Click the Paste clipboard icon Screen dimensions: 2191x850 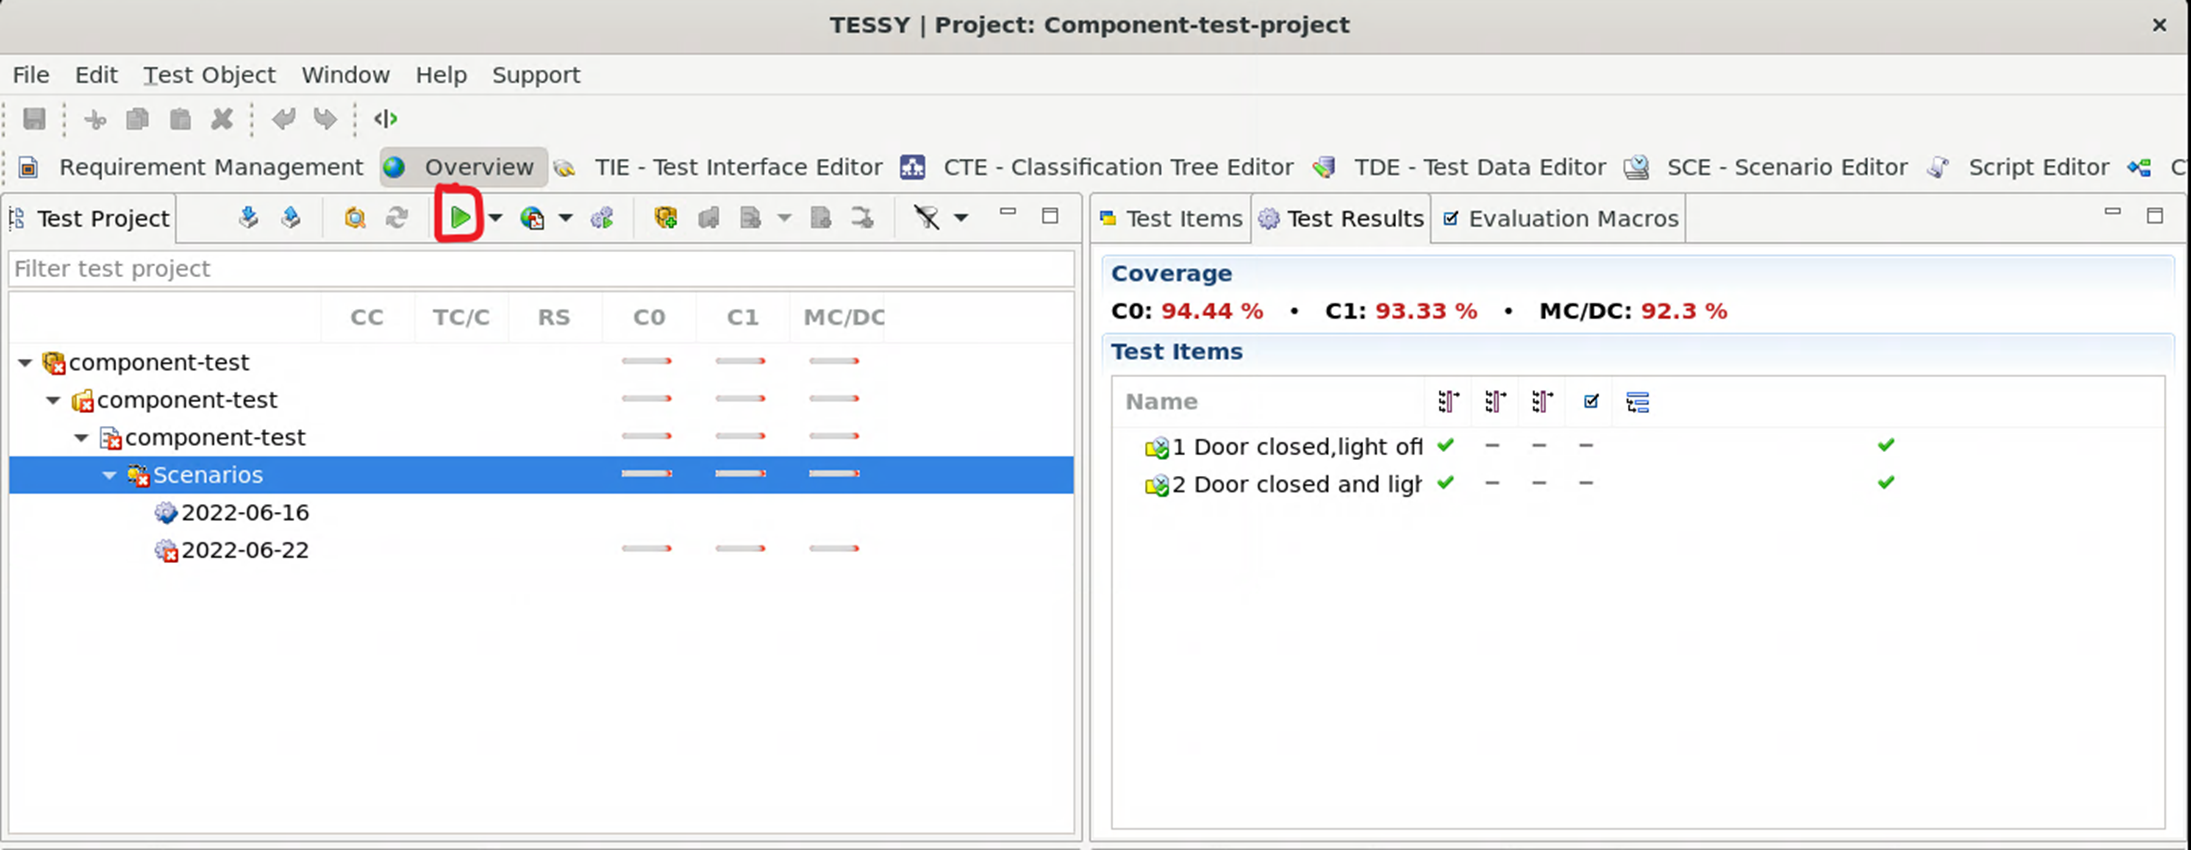180,120
